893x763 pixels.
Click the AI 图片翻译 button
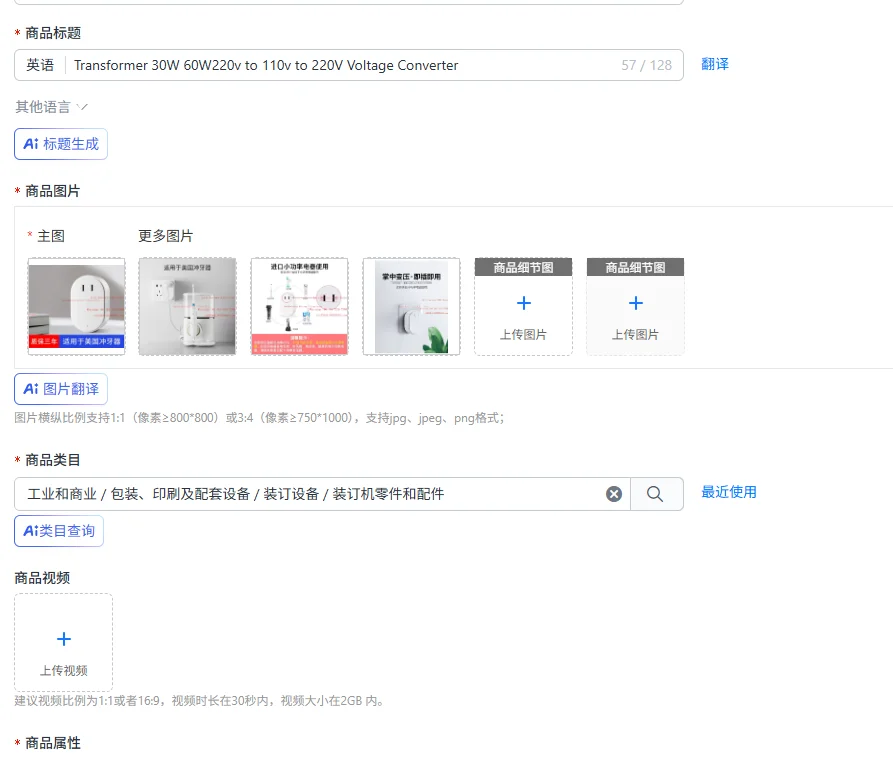61,389
